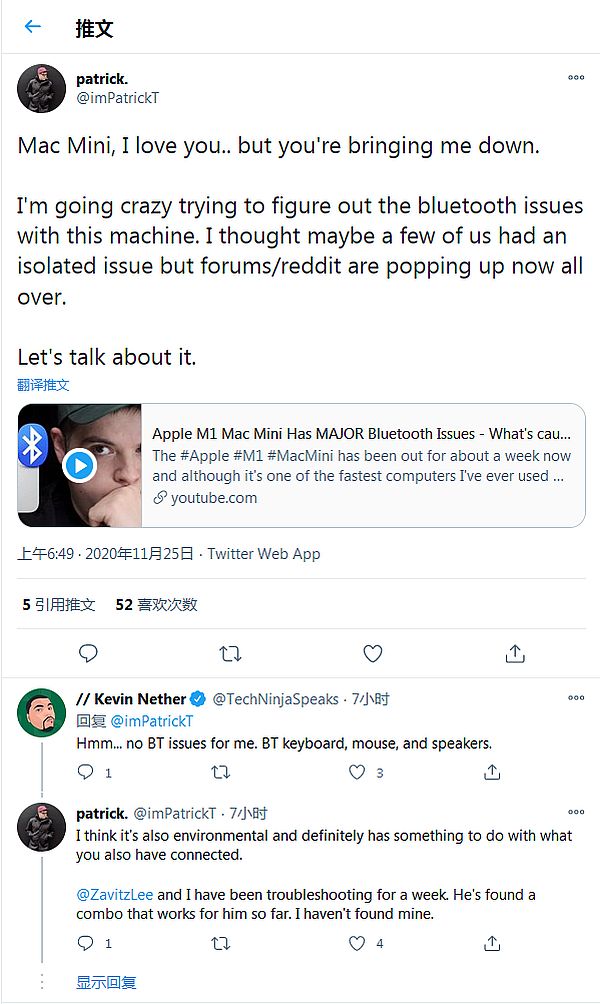Open patrick's profile avatar on main tweet
Image resolution: width=600 pixels, height=1004 pixels.
pos(42,88)
